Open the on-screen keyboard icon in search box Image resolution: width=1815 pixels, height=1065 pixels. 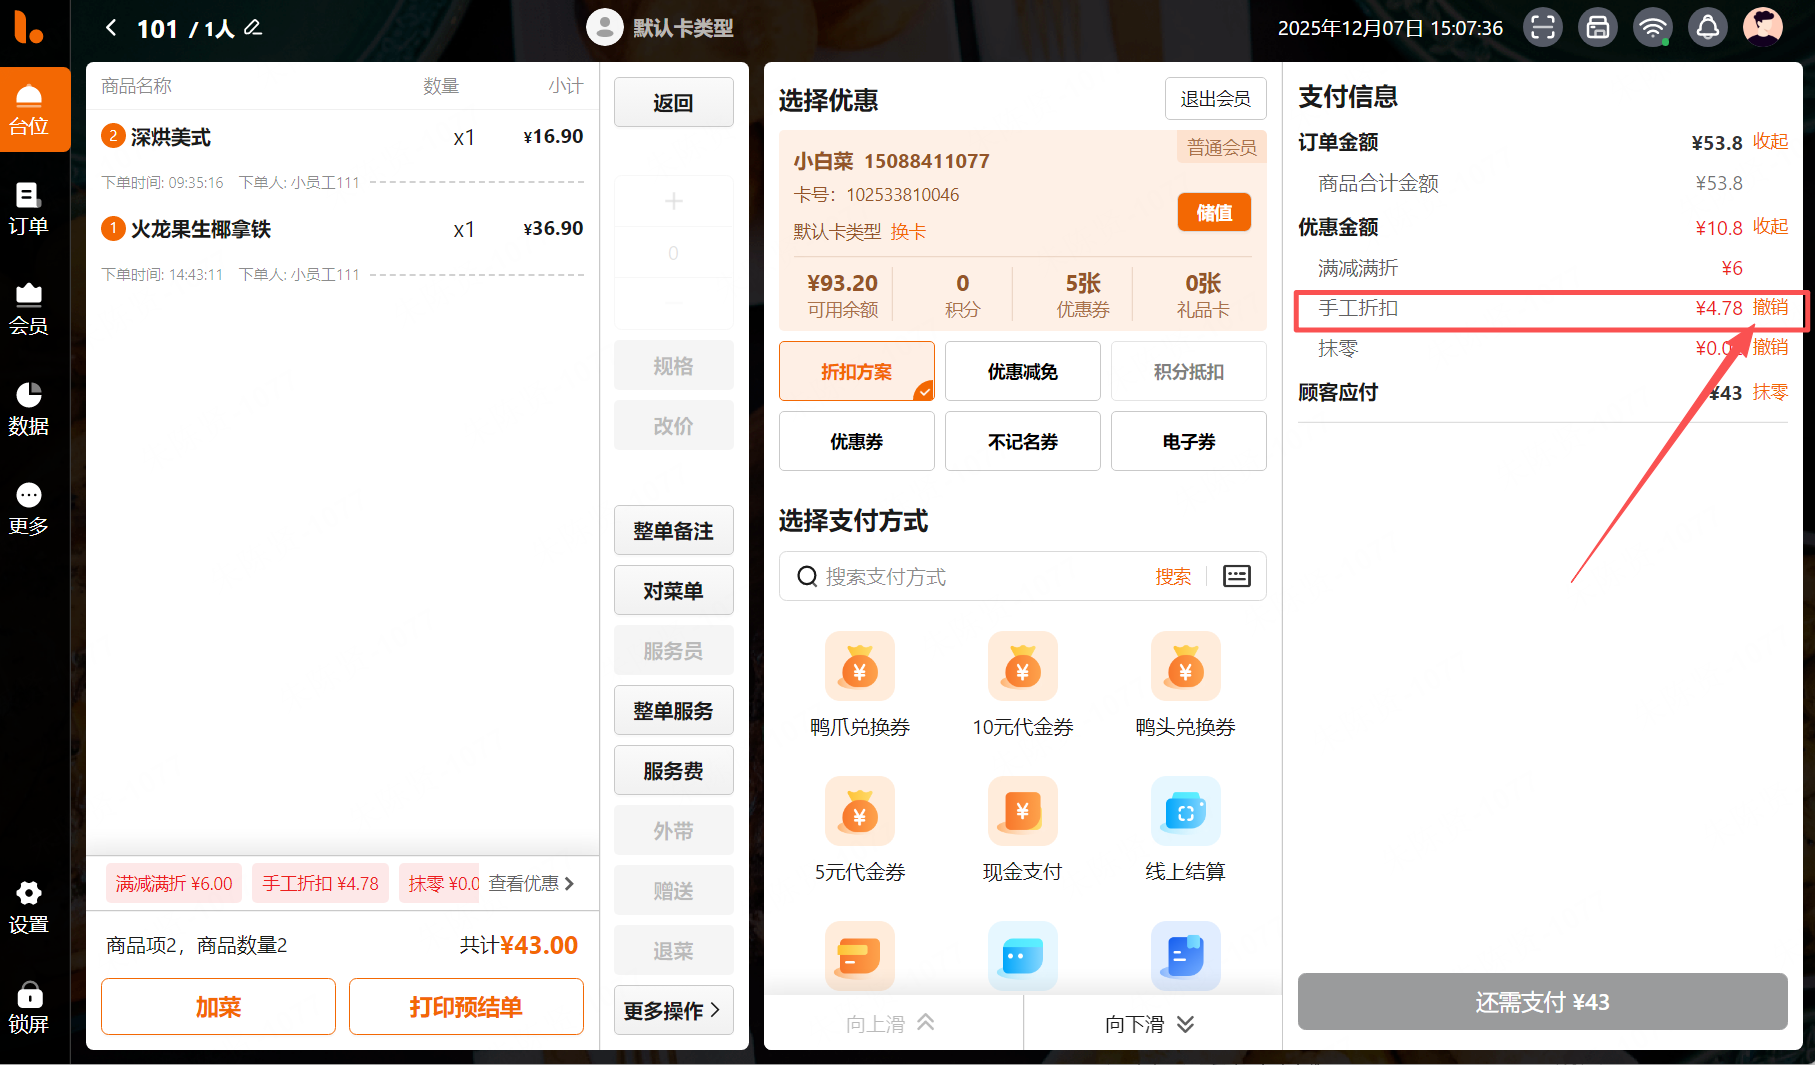point(1237,576)
